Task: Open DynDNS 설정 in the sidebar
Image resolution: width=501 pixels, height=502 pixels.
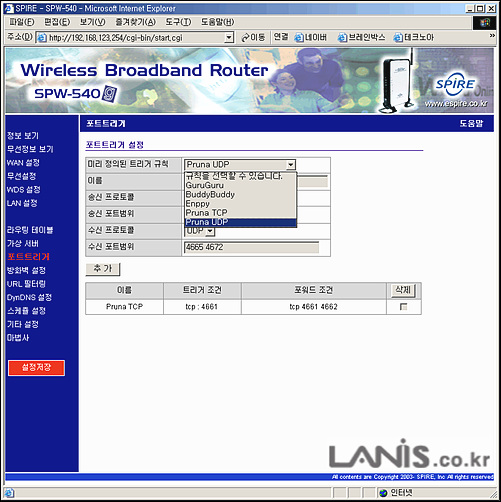Action: tap(29, 297)
